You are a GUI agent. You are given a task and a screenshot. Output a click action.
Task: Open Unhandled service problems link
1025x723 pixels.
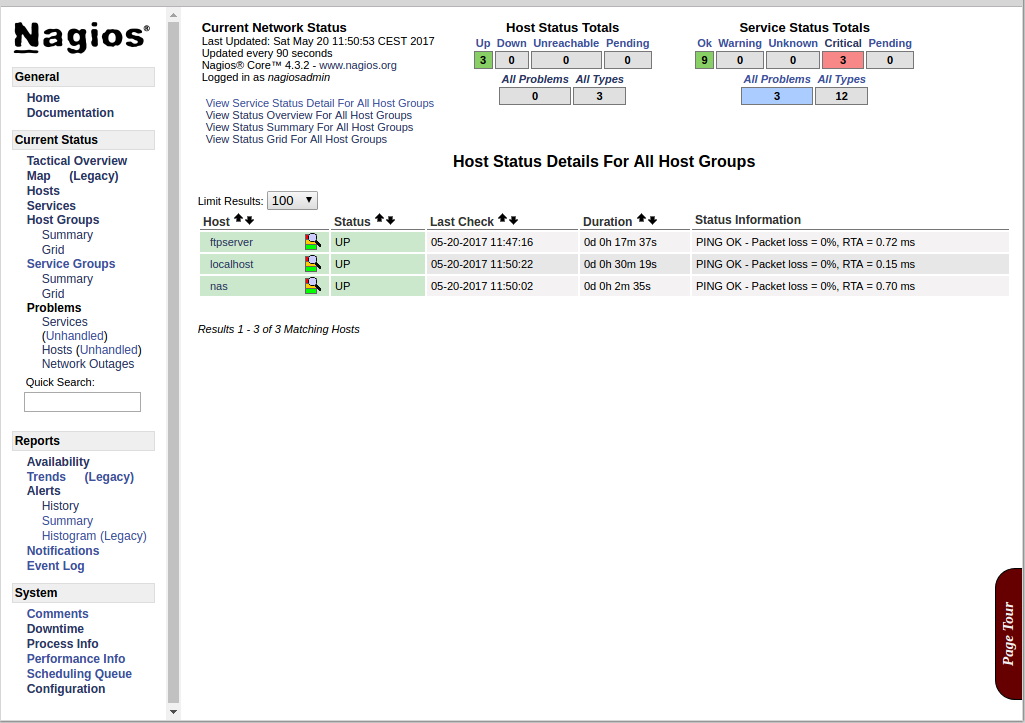(x=75, y=336)
